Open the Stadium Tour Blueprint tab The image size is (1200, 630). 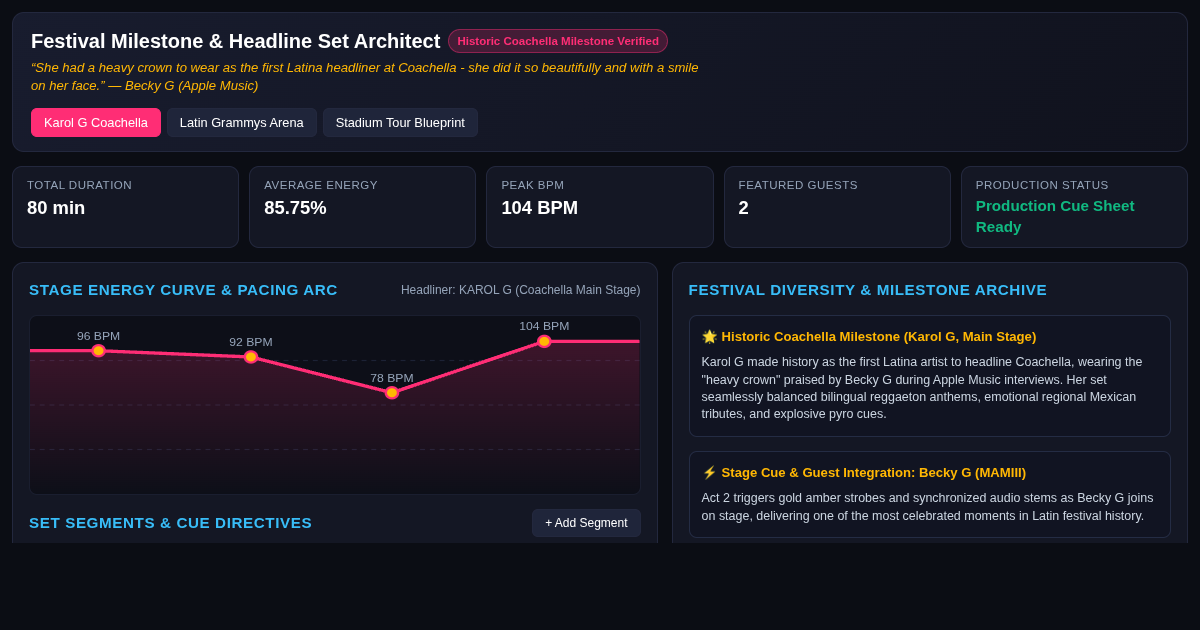click(x=400, y=122)
